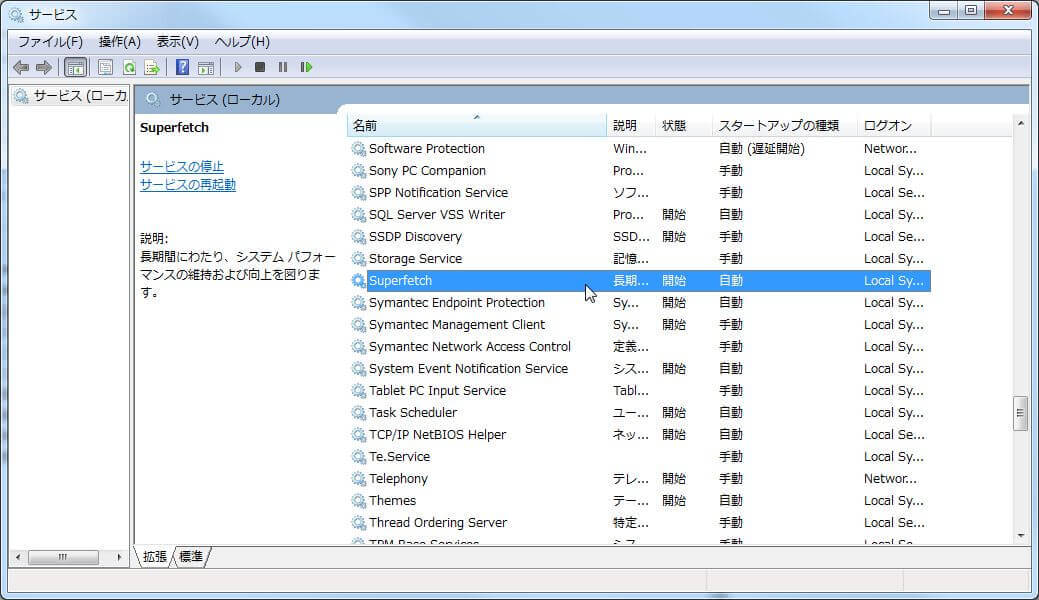Click the Pause Service toolbar icon
Image resolution: width=1039 pixels, height=600 pixels.
[283, 67]
